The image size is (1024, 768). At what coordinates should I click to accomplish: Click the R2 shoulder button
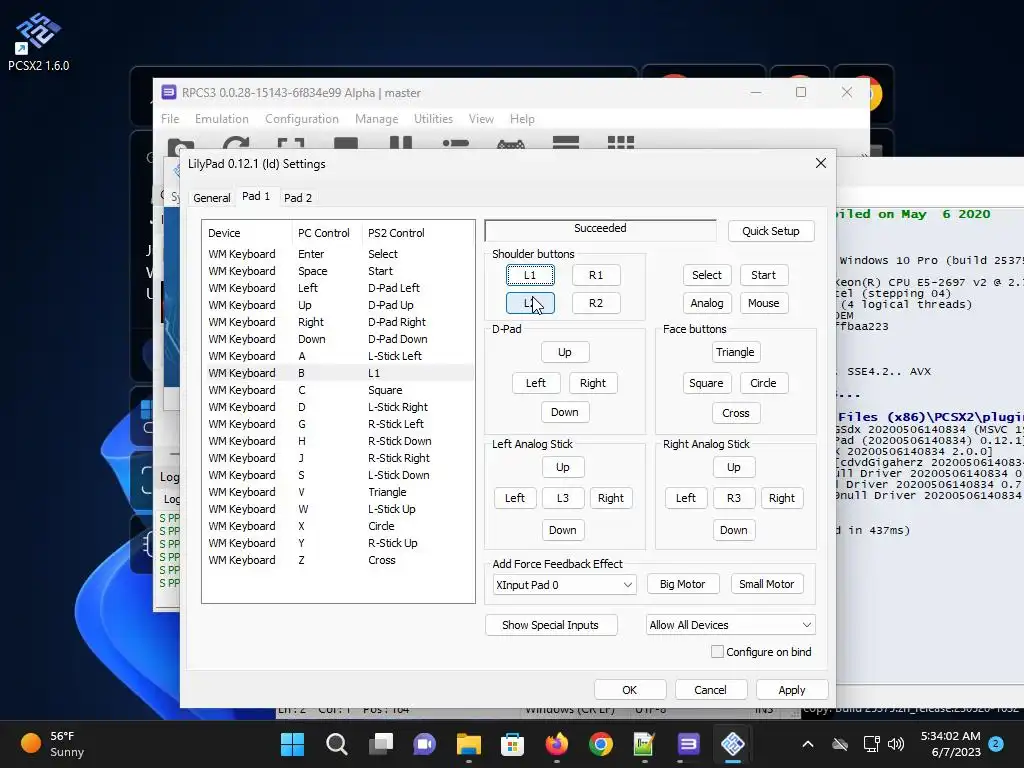(596, 303)
